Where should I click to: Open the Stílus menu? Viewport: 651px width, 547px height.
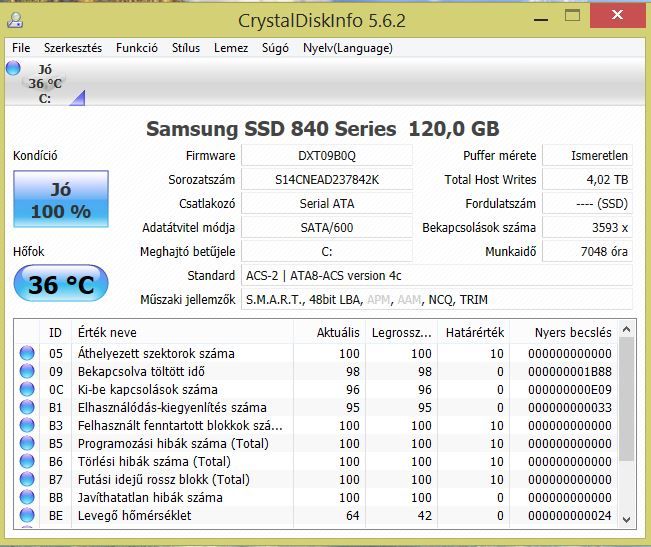click(186, 48)
